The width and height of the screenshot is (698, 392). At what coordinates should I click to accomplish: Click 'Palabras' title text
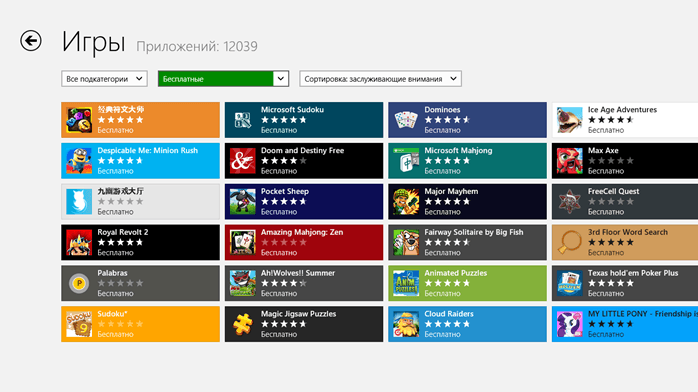(112, 273)
